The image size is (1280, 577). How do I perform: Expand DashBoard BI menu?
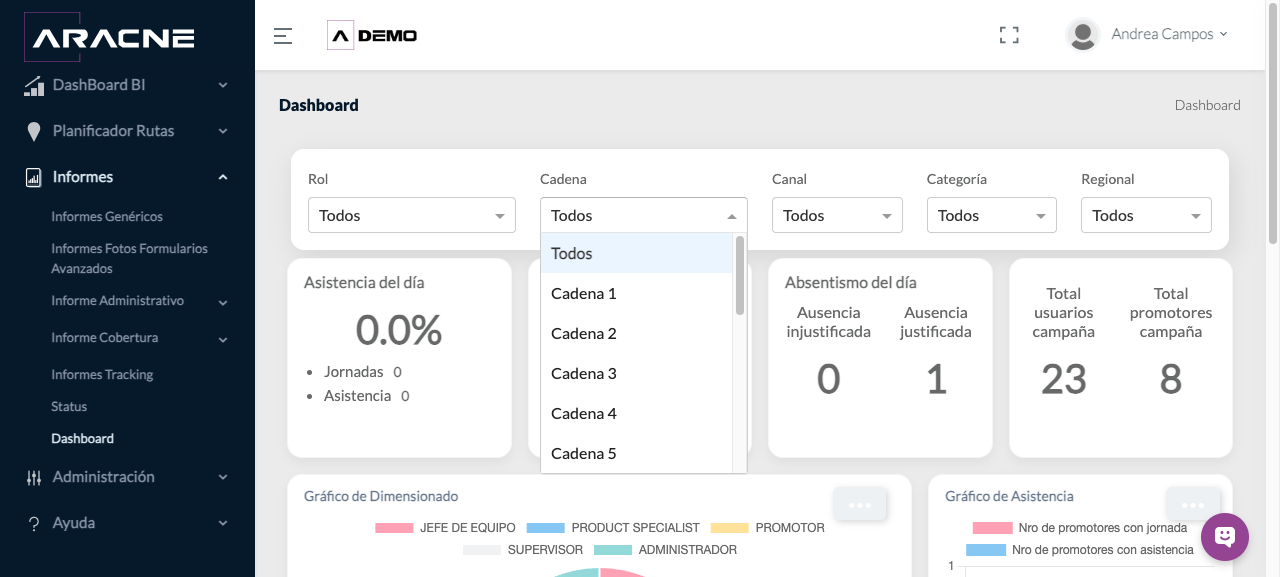tap(223, 86)
